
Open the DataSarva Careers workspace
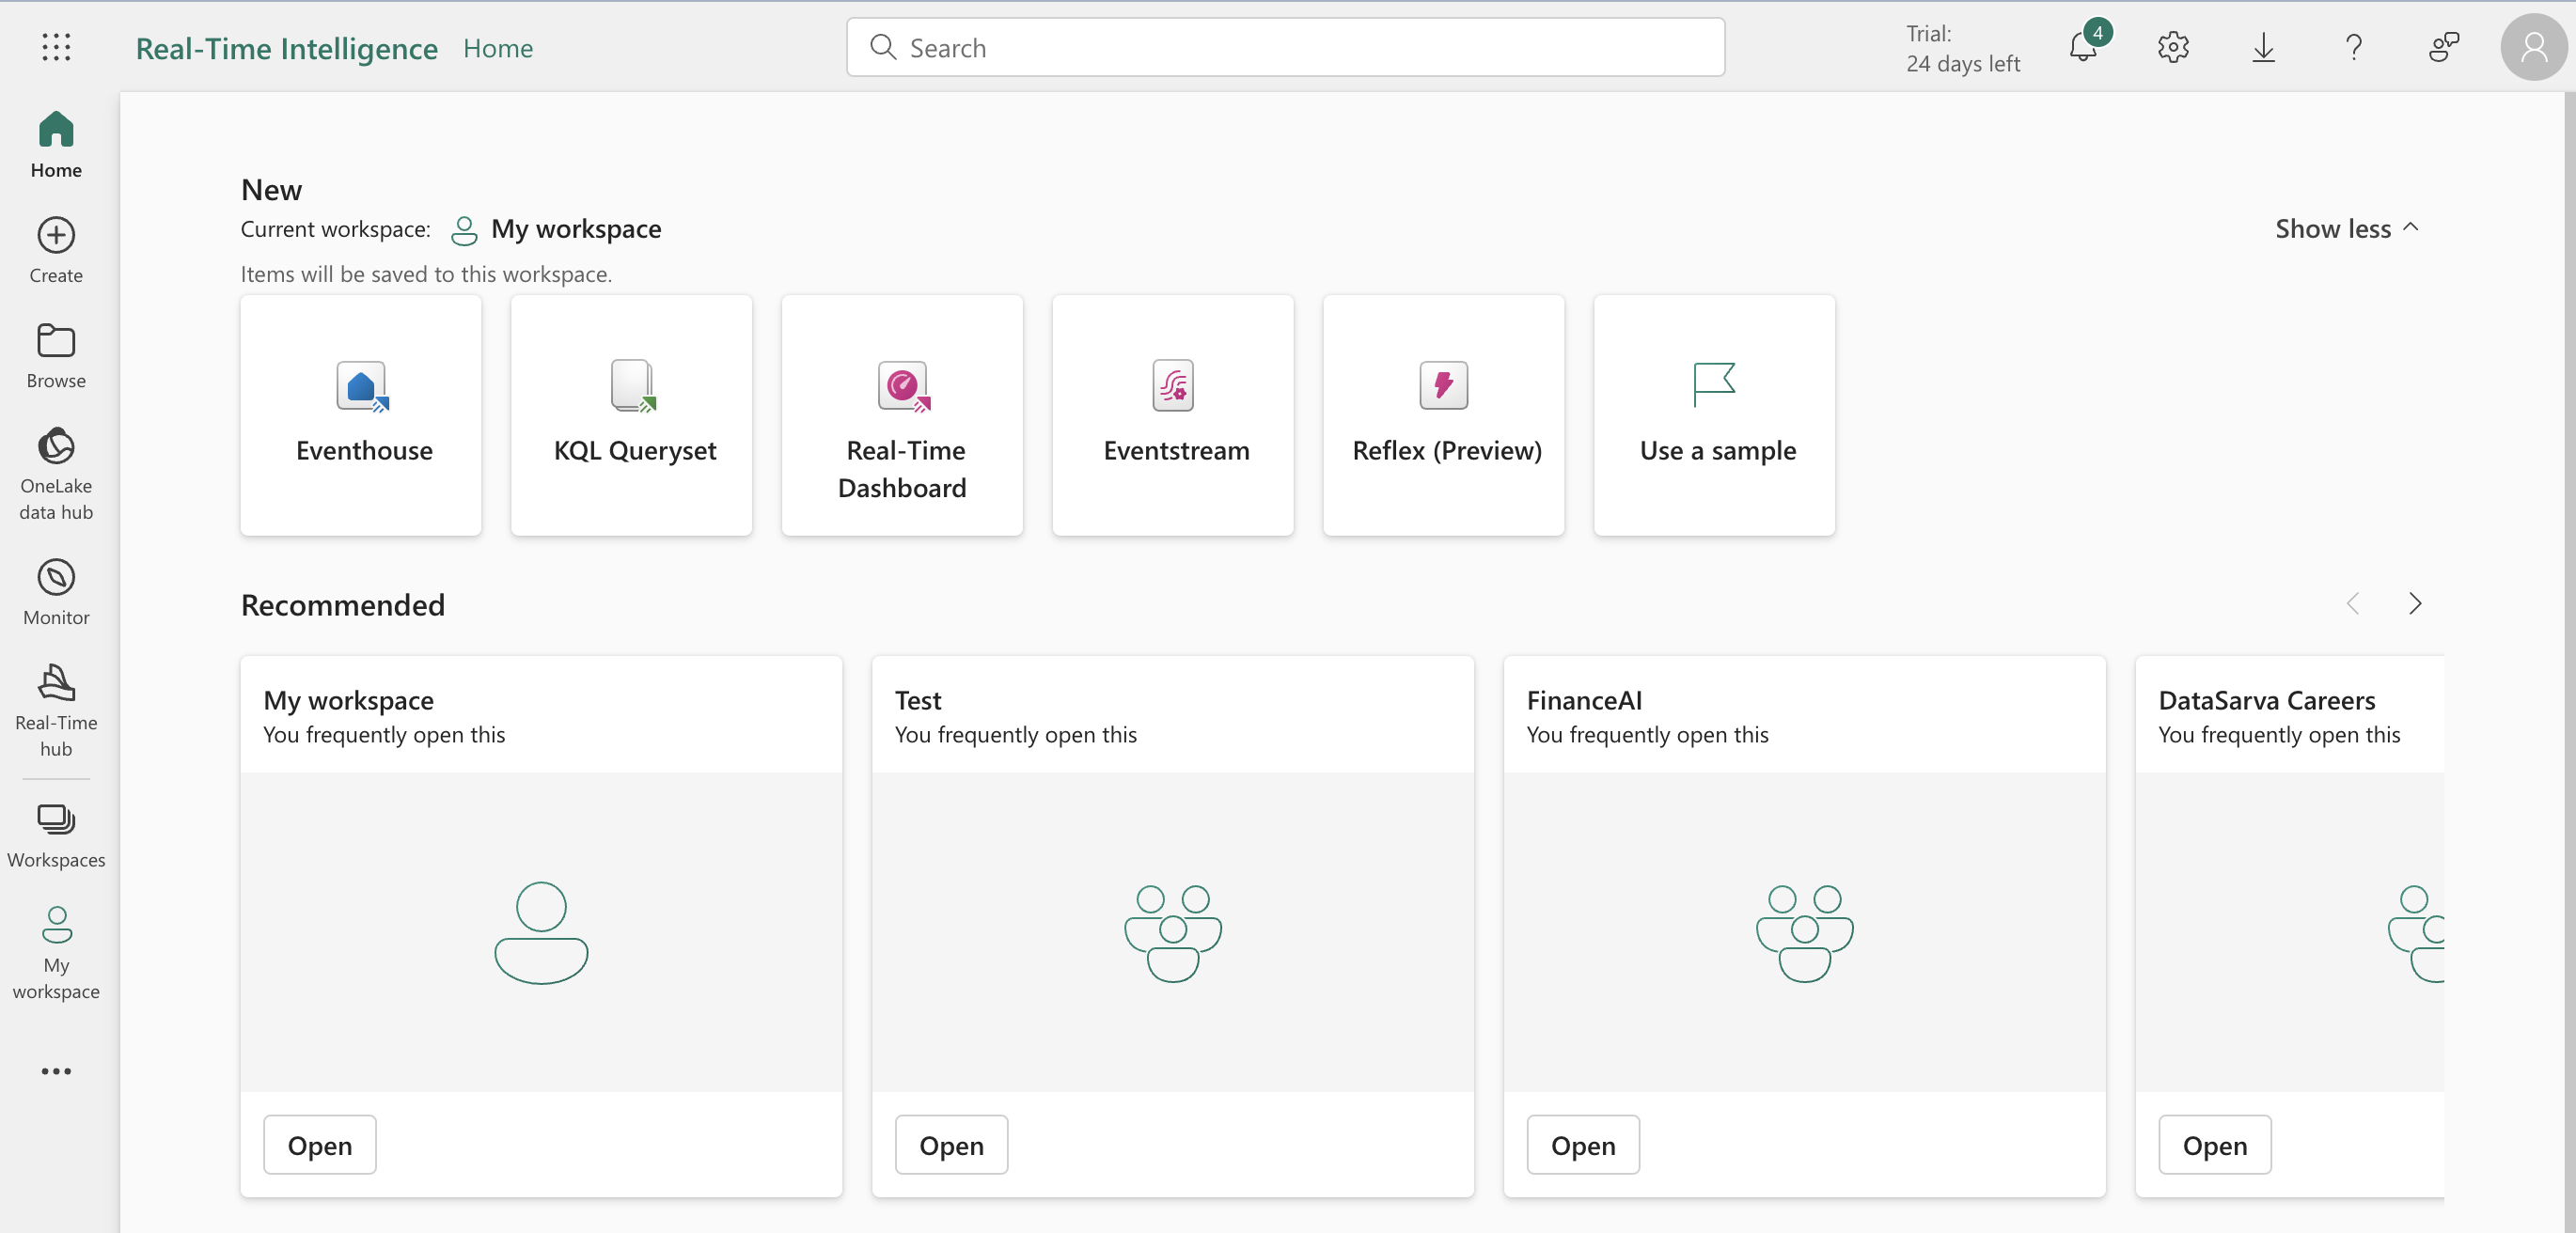pos(2215,1145)
